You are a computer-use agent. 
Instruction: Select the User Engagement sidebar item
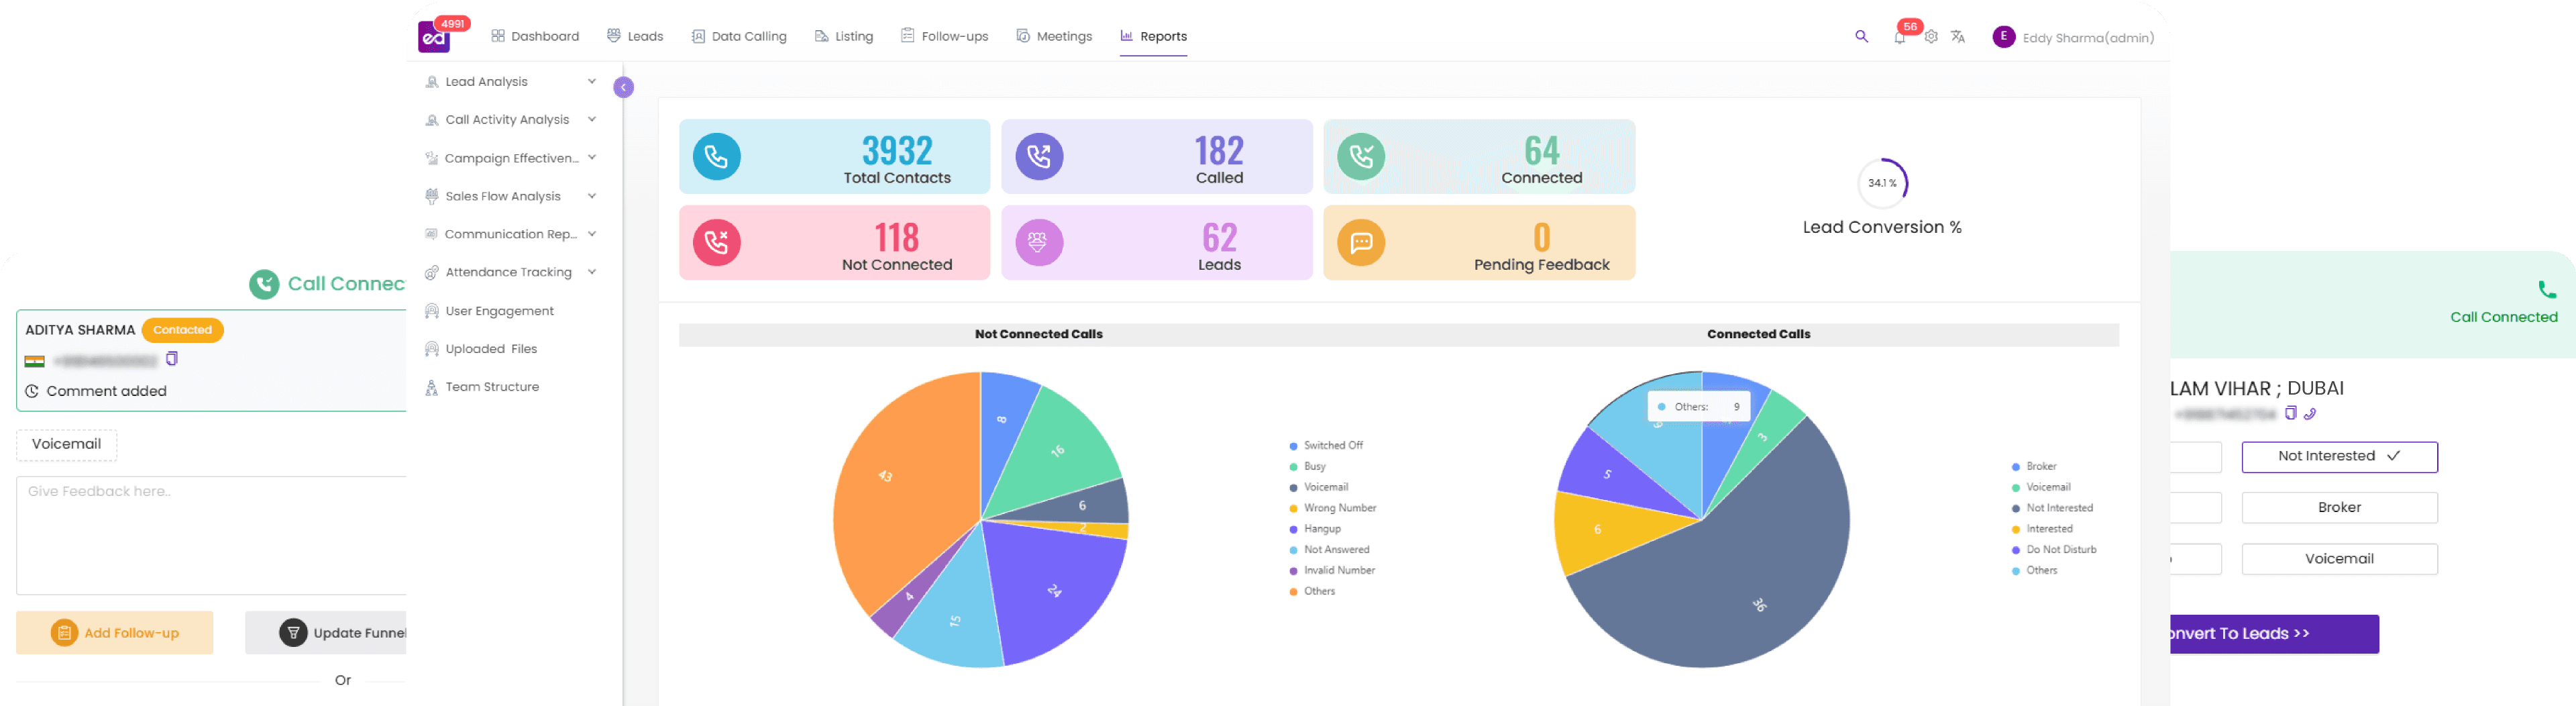pos(499,310)
